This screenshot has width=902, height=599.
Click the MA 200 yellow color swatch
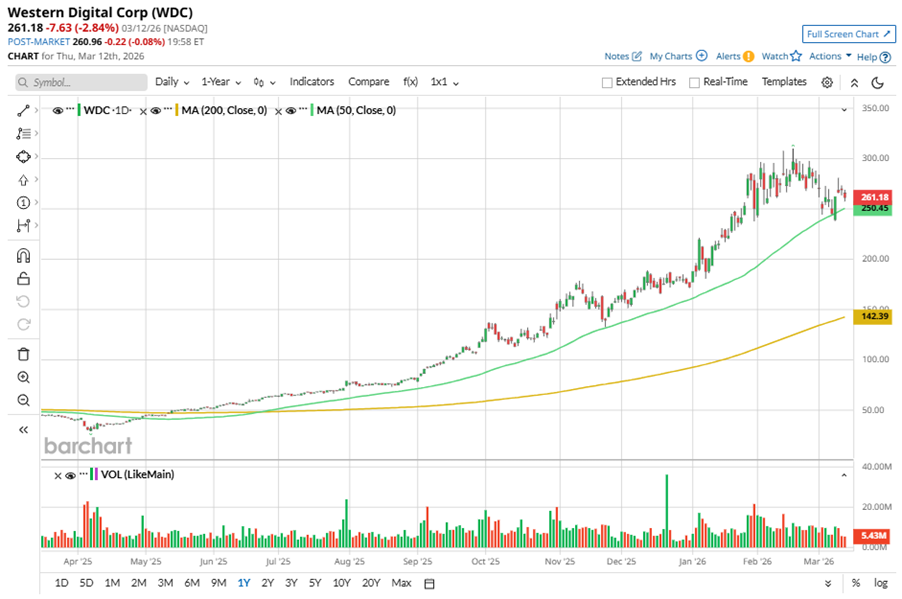click(177, 110)
